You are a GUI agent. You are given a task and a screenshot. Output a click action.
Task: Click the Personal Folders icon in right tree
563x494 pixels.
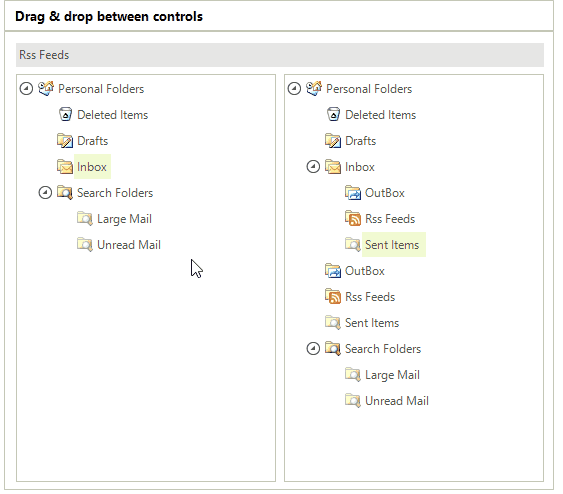click(x=314, y=88)
